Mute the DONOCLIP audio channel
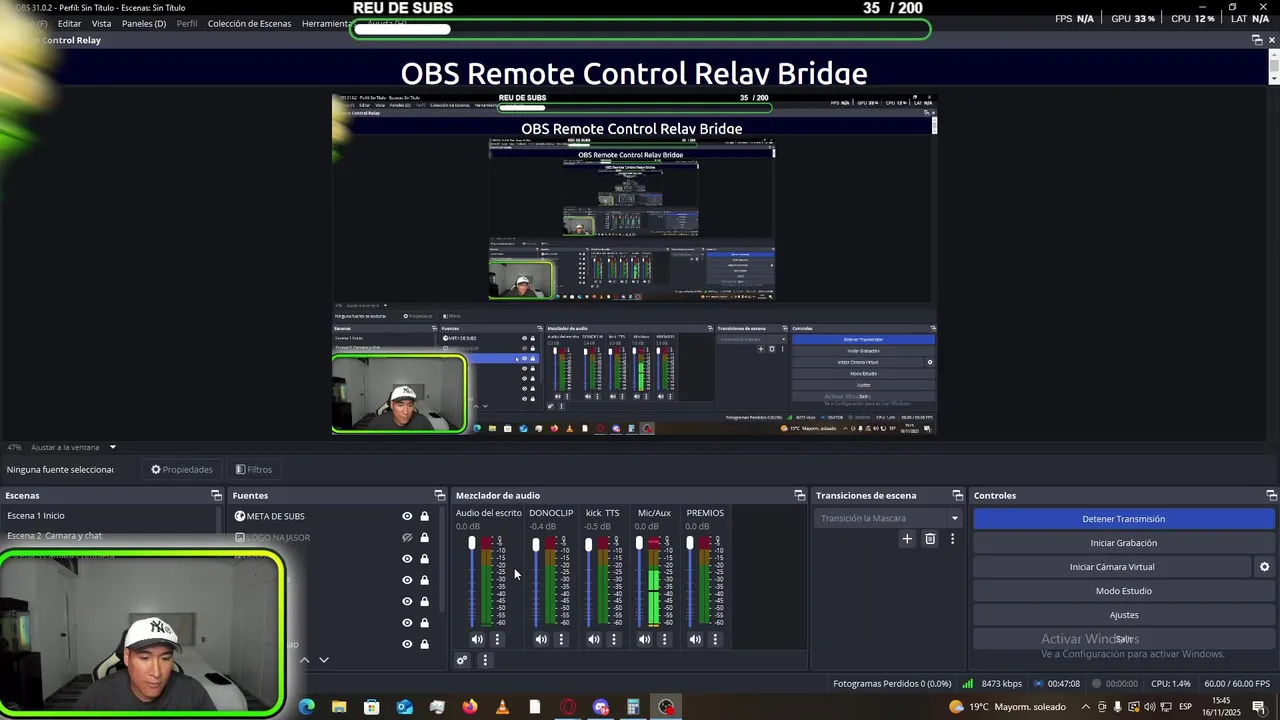This screenshot has height=720, width=1280. point(541,639)
